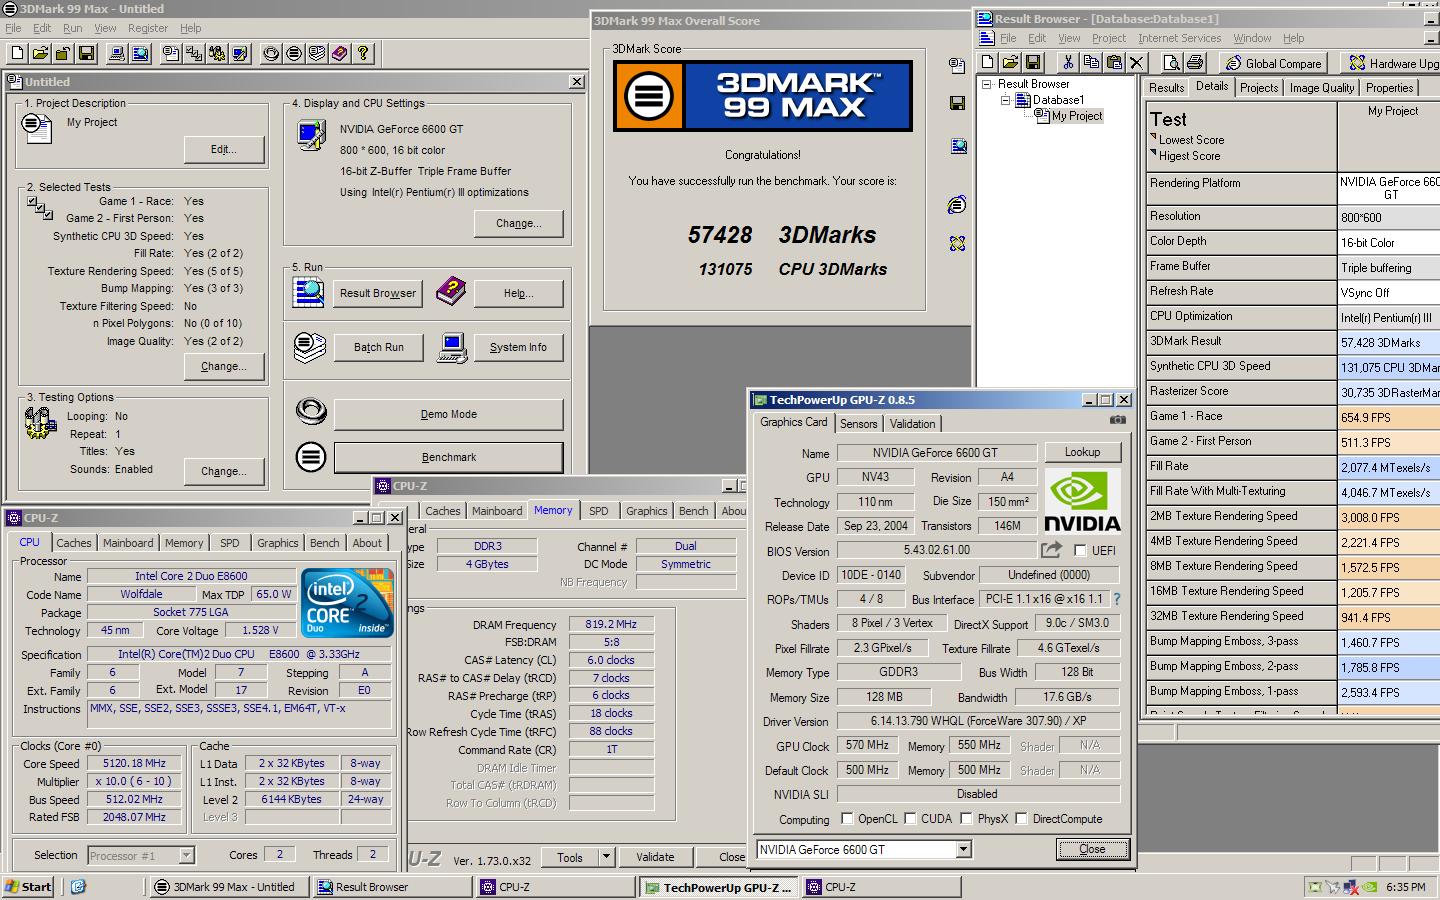Screen dimensions: 1440x900
Task: Click Open project icon in 3DMark toolbar
Action: point(40,53)
